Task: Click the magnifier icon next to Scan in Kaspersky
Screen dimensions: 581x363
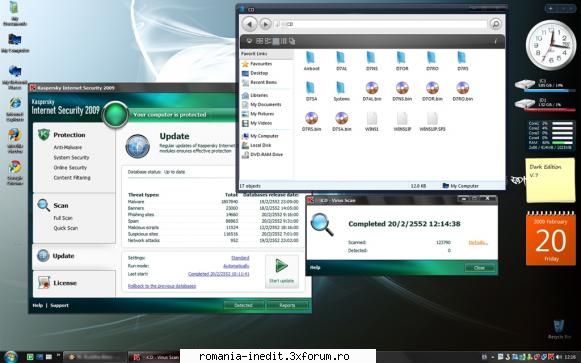Action: coord(43,205)
